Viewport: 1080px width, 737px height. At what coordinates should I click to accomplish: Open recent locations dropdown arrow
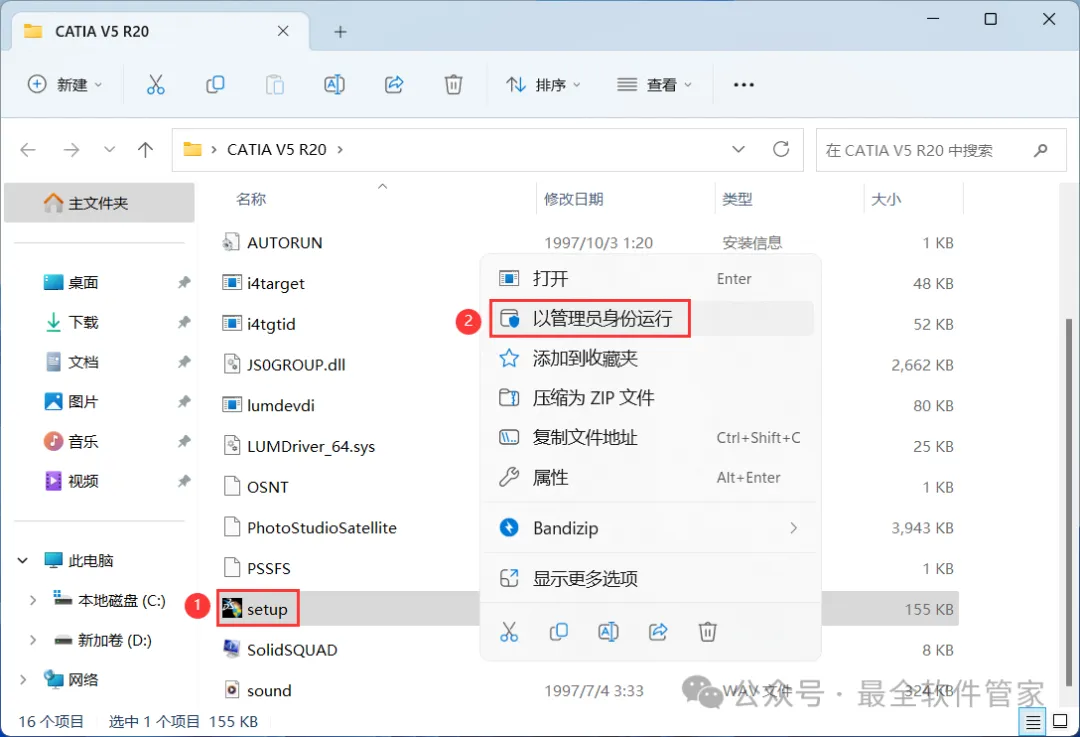109,149
